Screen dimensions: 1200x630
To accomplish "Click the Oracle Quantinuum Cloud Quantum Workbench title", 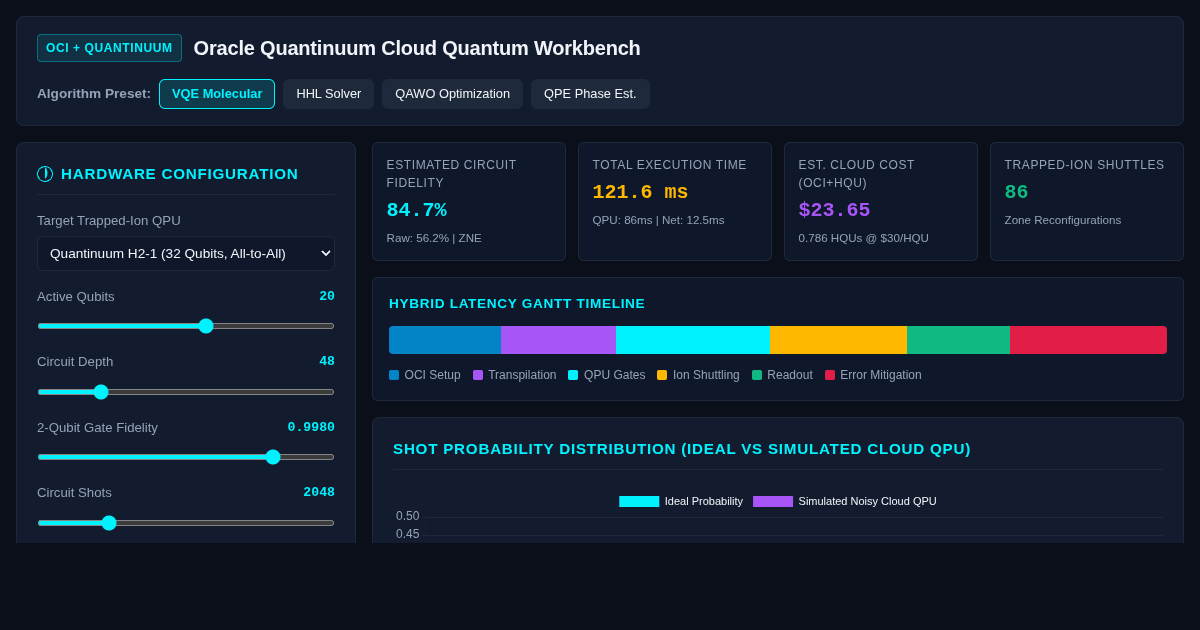I will coord(417,48).
